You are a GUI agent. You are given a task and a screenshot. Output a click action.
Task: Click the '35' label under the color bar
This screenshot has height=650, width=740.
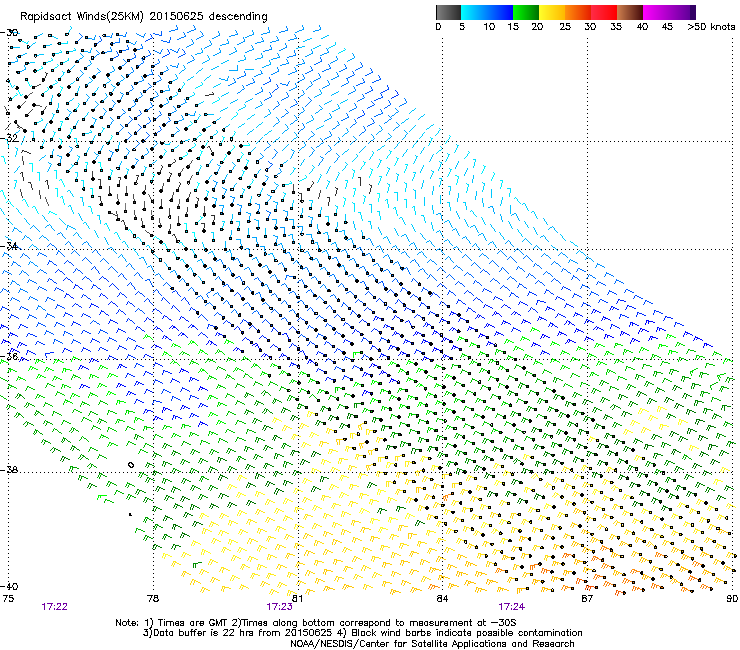(x=616, y=27)
